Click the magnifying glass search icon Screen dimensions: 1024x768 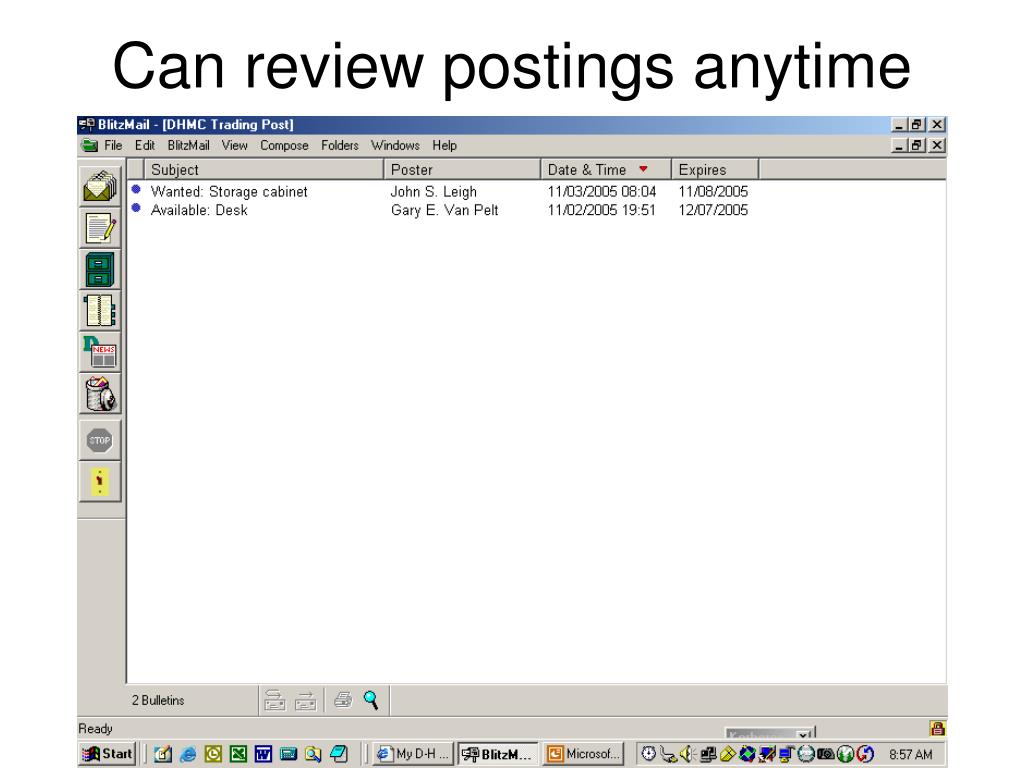click(x=371, y=700)
